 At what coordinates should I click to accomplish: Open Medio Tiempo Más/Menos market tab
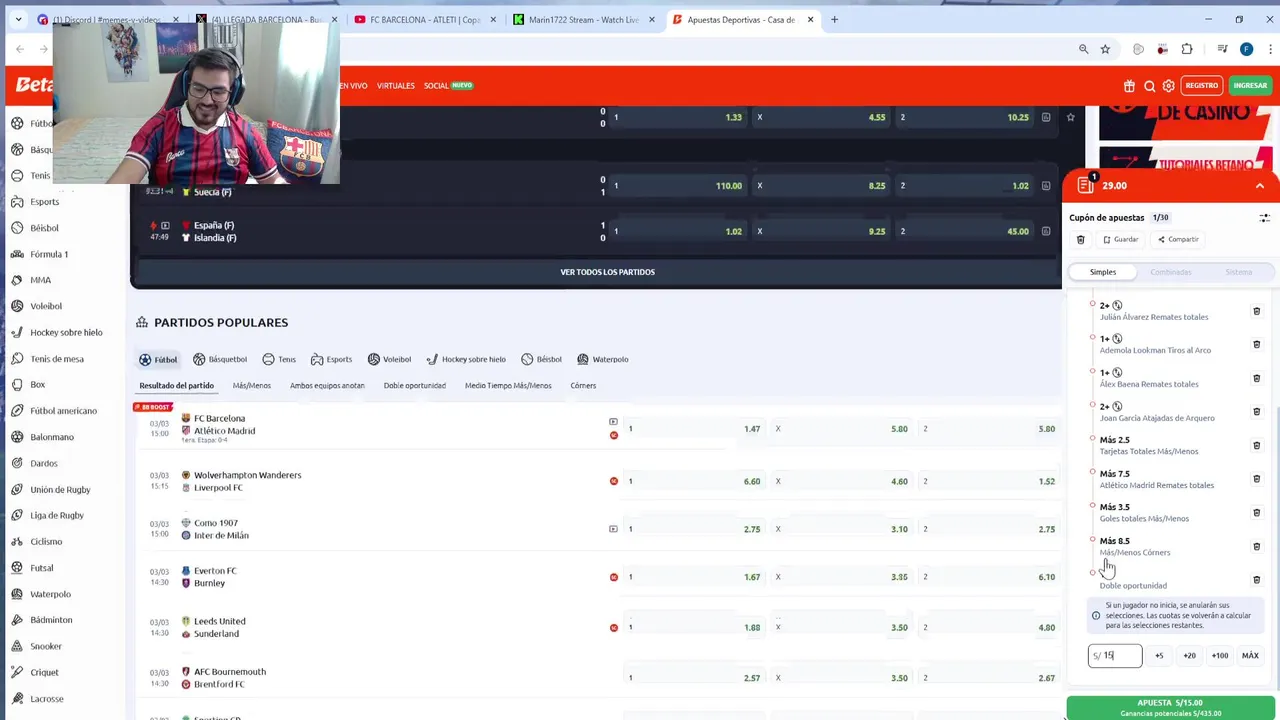coord(508,386)
